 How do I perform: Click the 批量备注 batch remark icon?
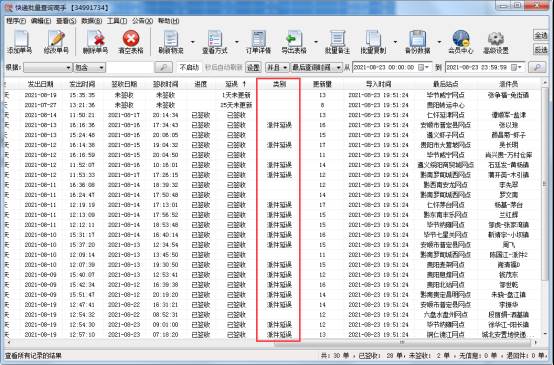337,39
